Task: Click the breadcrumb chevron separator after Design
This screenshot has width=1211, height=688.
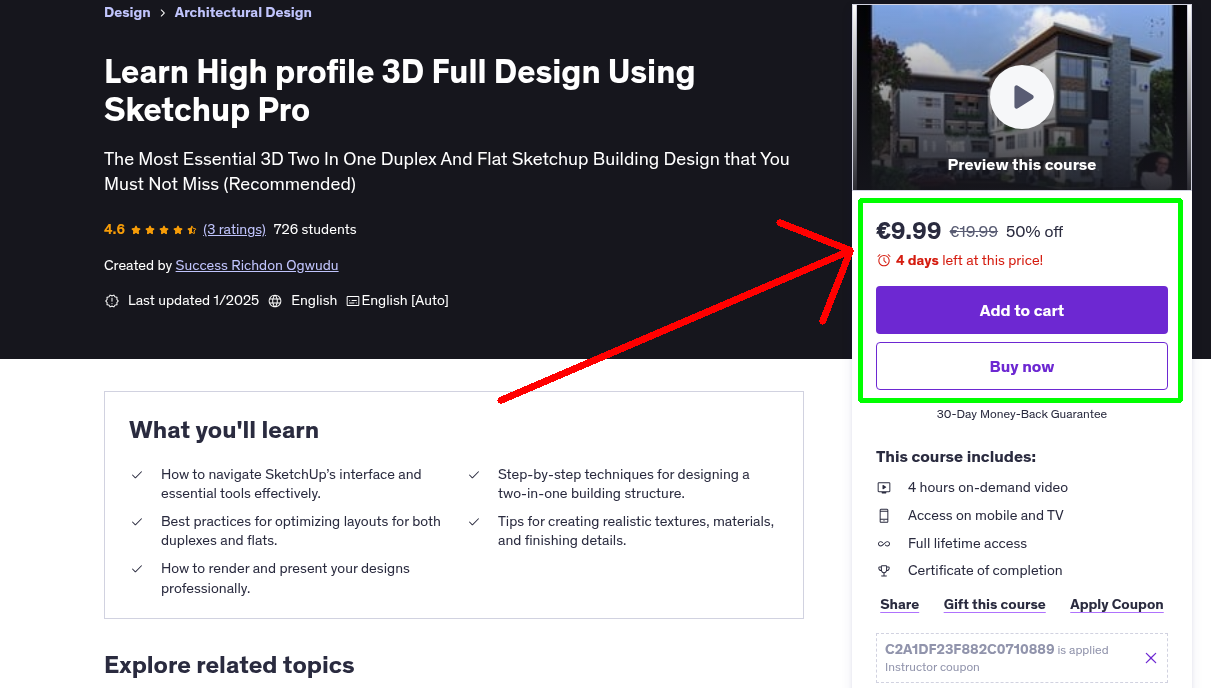Action: 162,13
